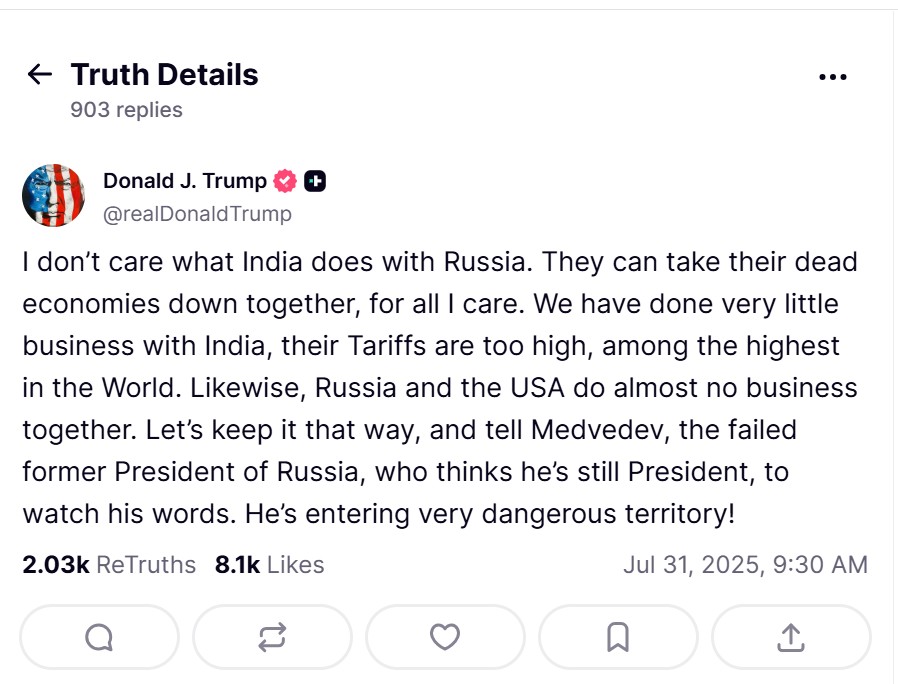
Task: Like the post with the heart icon
Action: [444, 637]
